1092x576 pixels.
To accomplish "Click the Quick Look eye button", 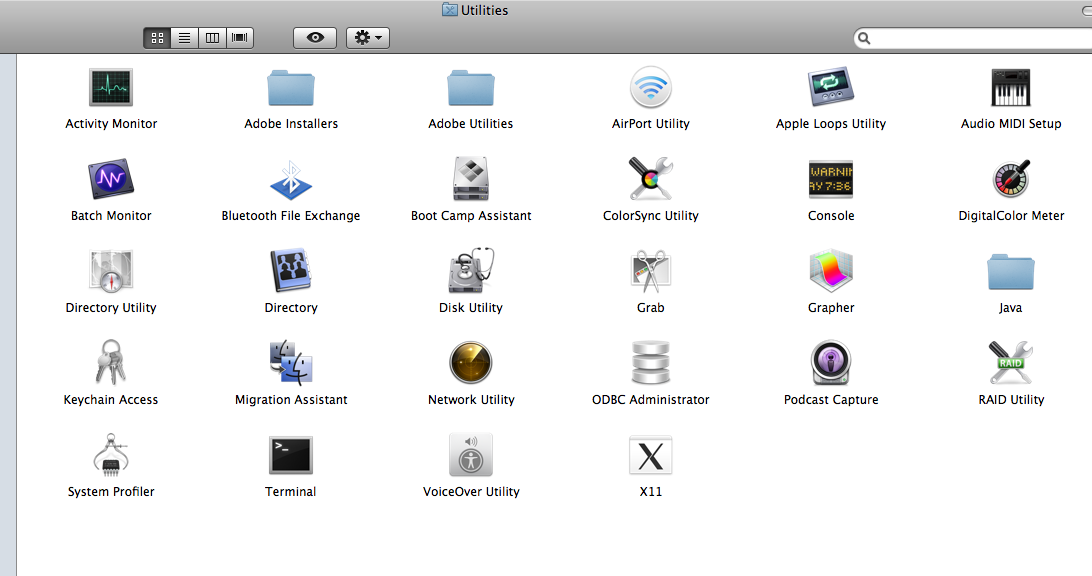I will pos(315,38).
